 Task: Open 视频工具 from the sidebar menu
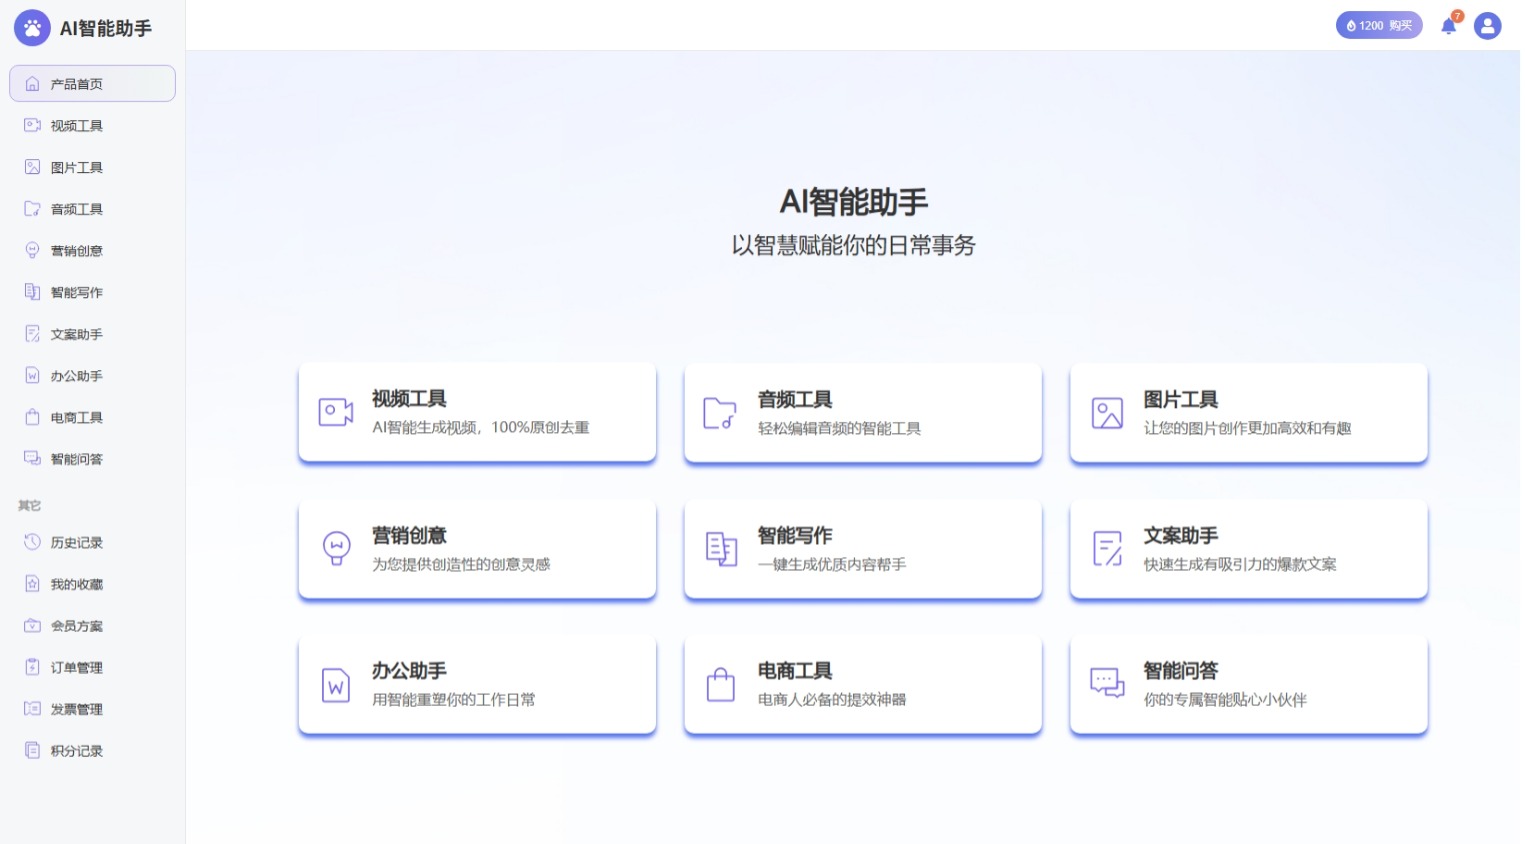77,126
